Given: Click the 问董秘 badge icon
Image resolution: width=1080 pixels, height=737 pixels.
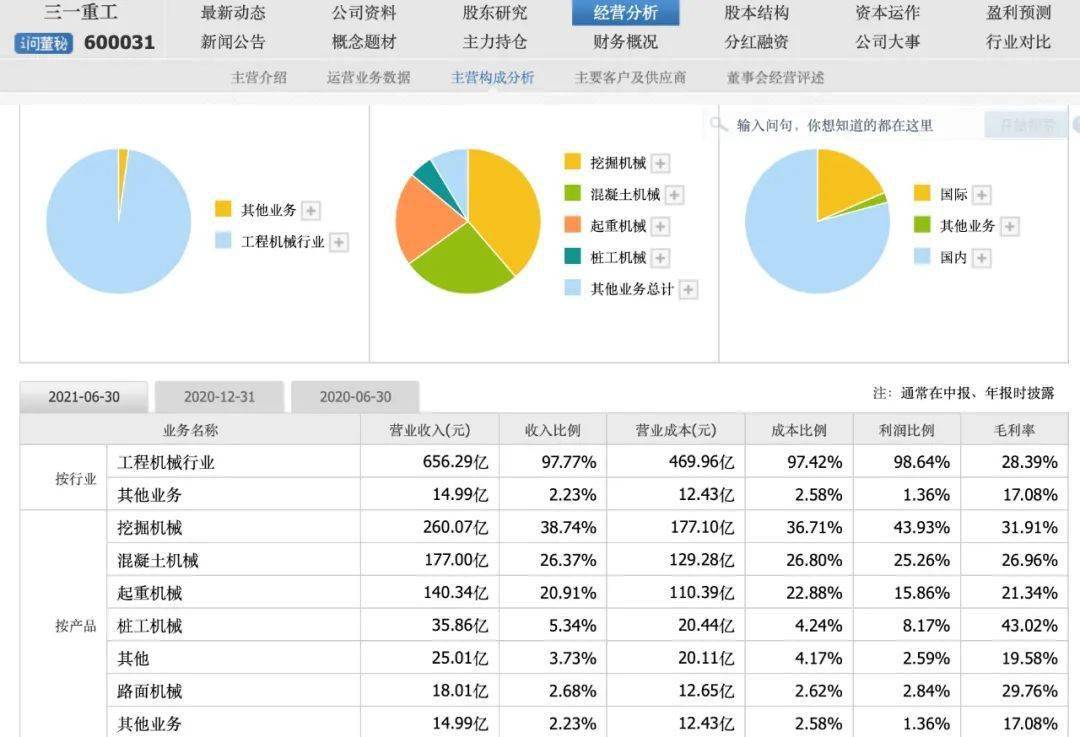Looking at the screenshot, I should (x=43, y=43).
